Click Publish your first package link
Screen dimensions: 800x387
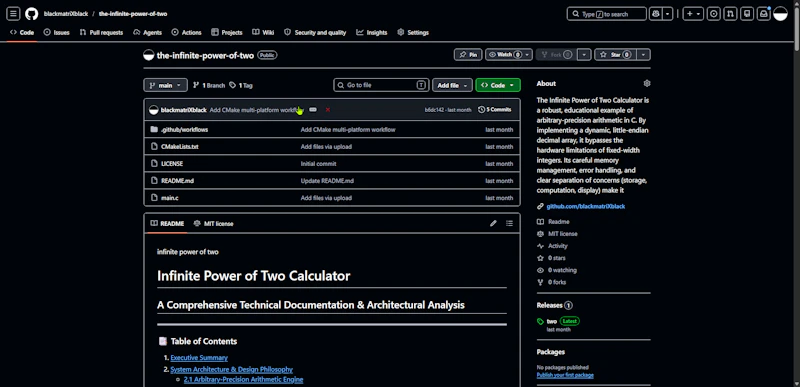(565, 375)
